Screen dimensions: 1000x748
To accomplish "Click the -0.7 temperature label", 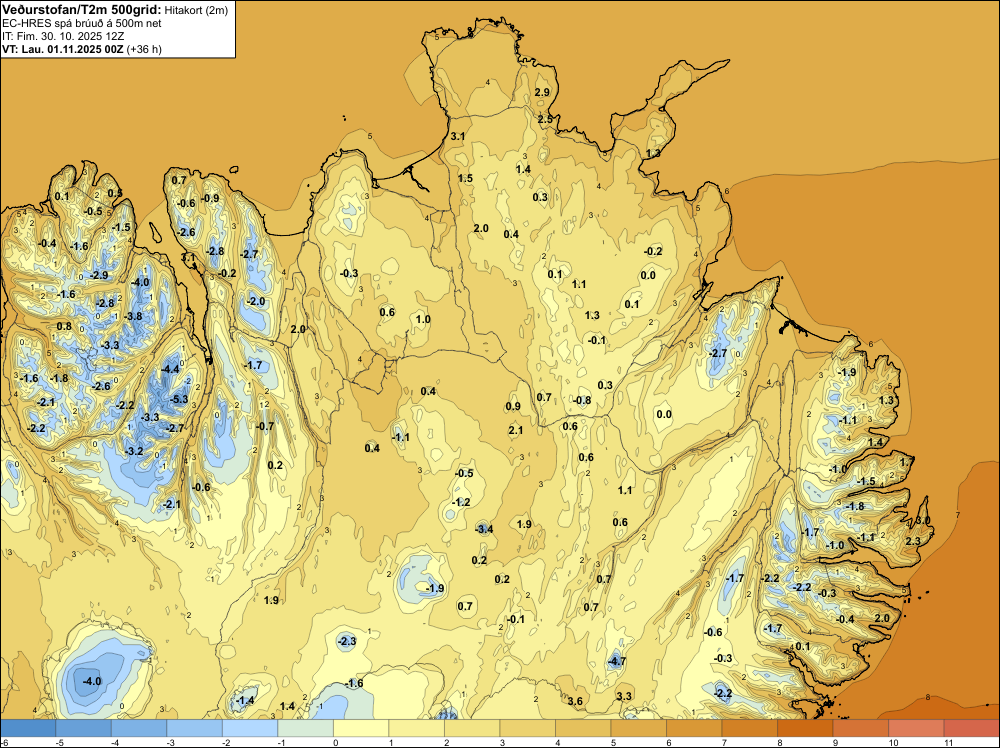I will (265, 426).
